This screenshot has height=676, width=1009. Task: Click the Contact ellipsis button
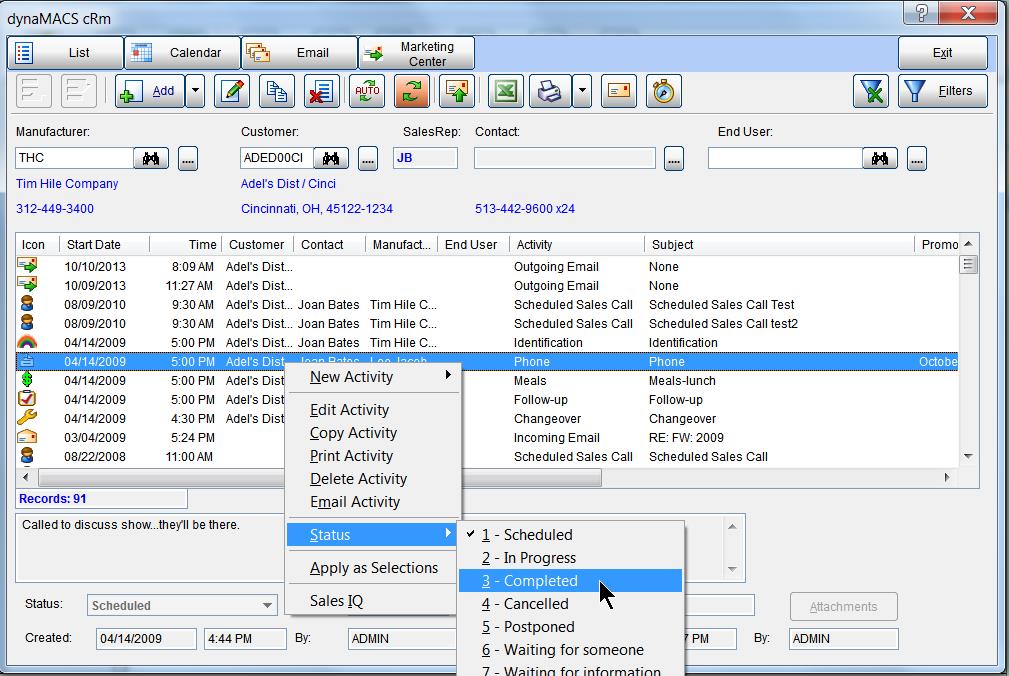[x=674, y=158]
